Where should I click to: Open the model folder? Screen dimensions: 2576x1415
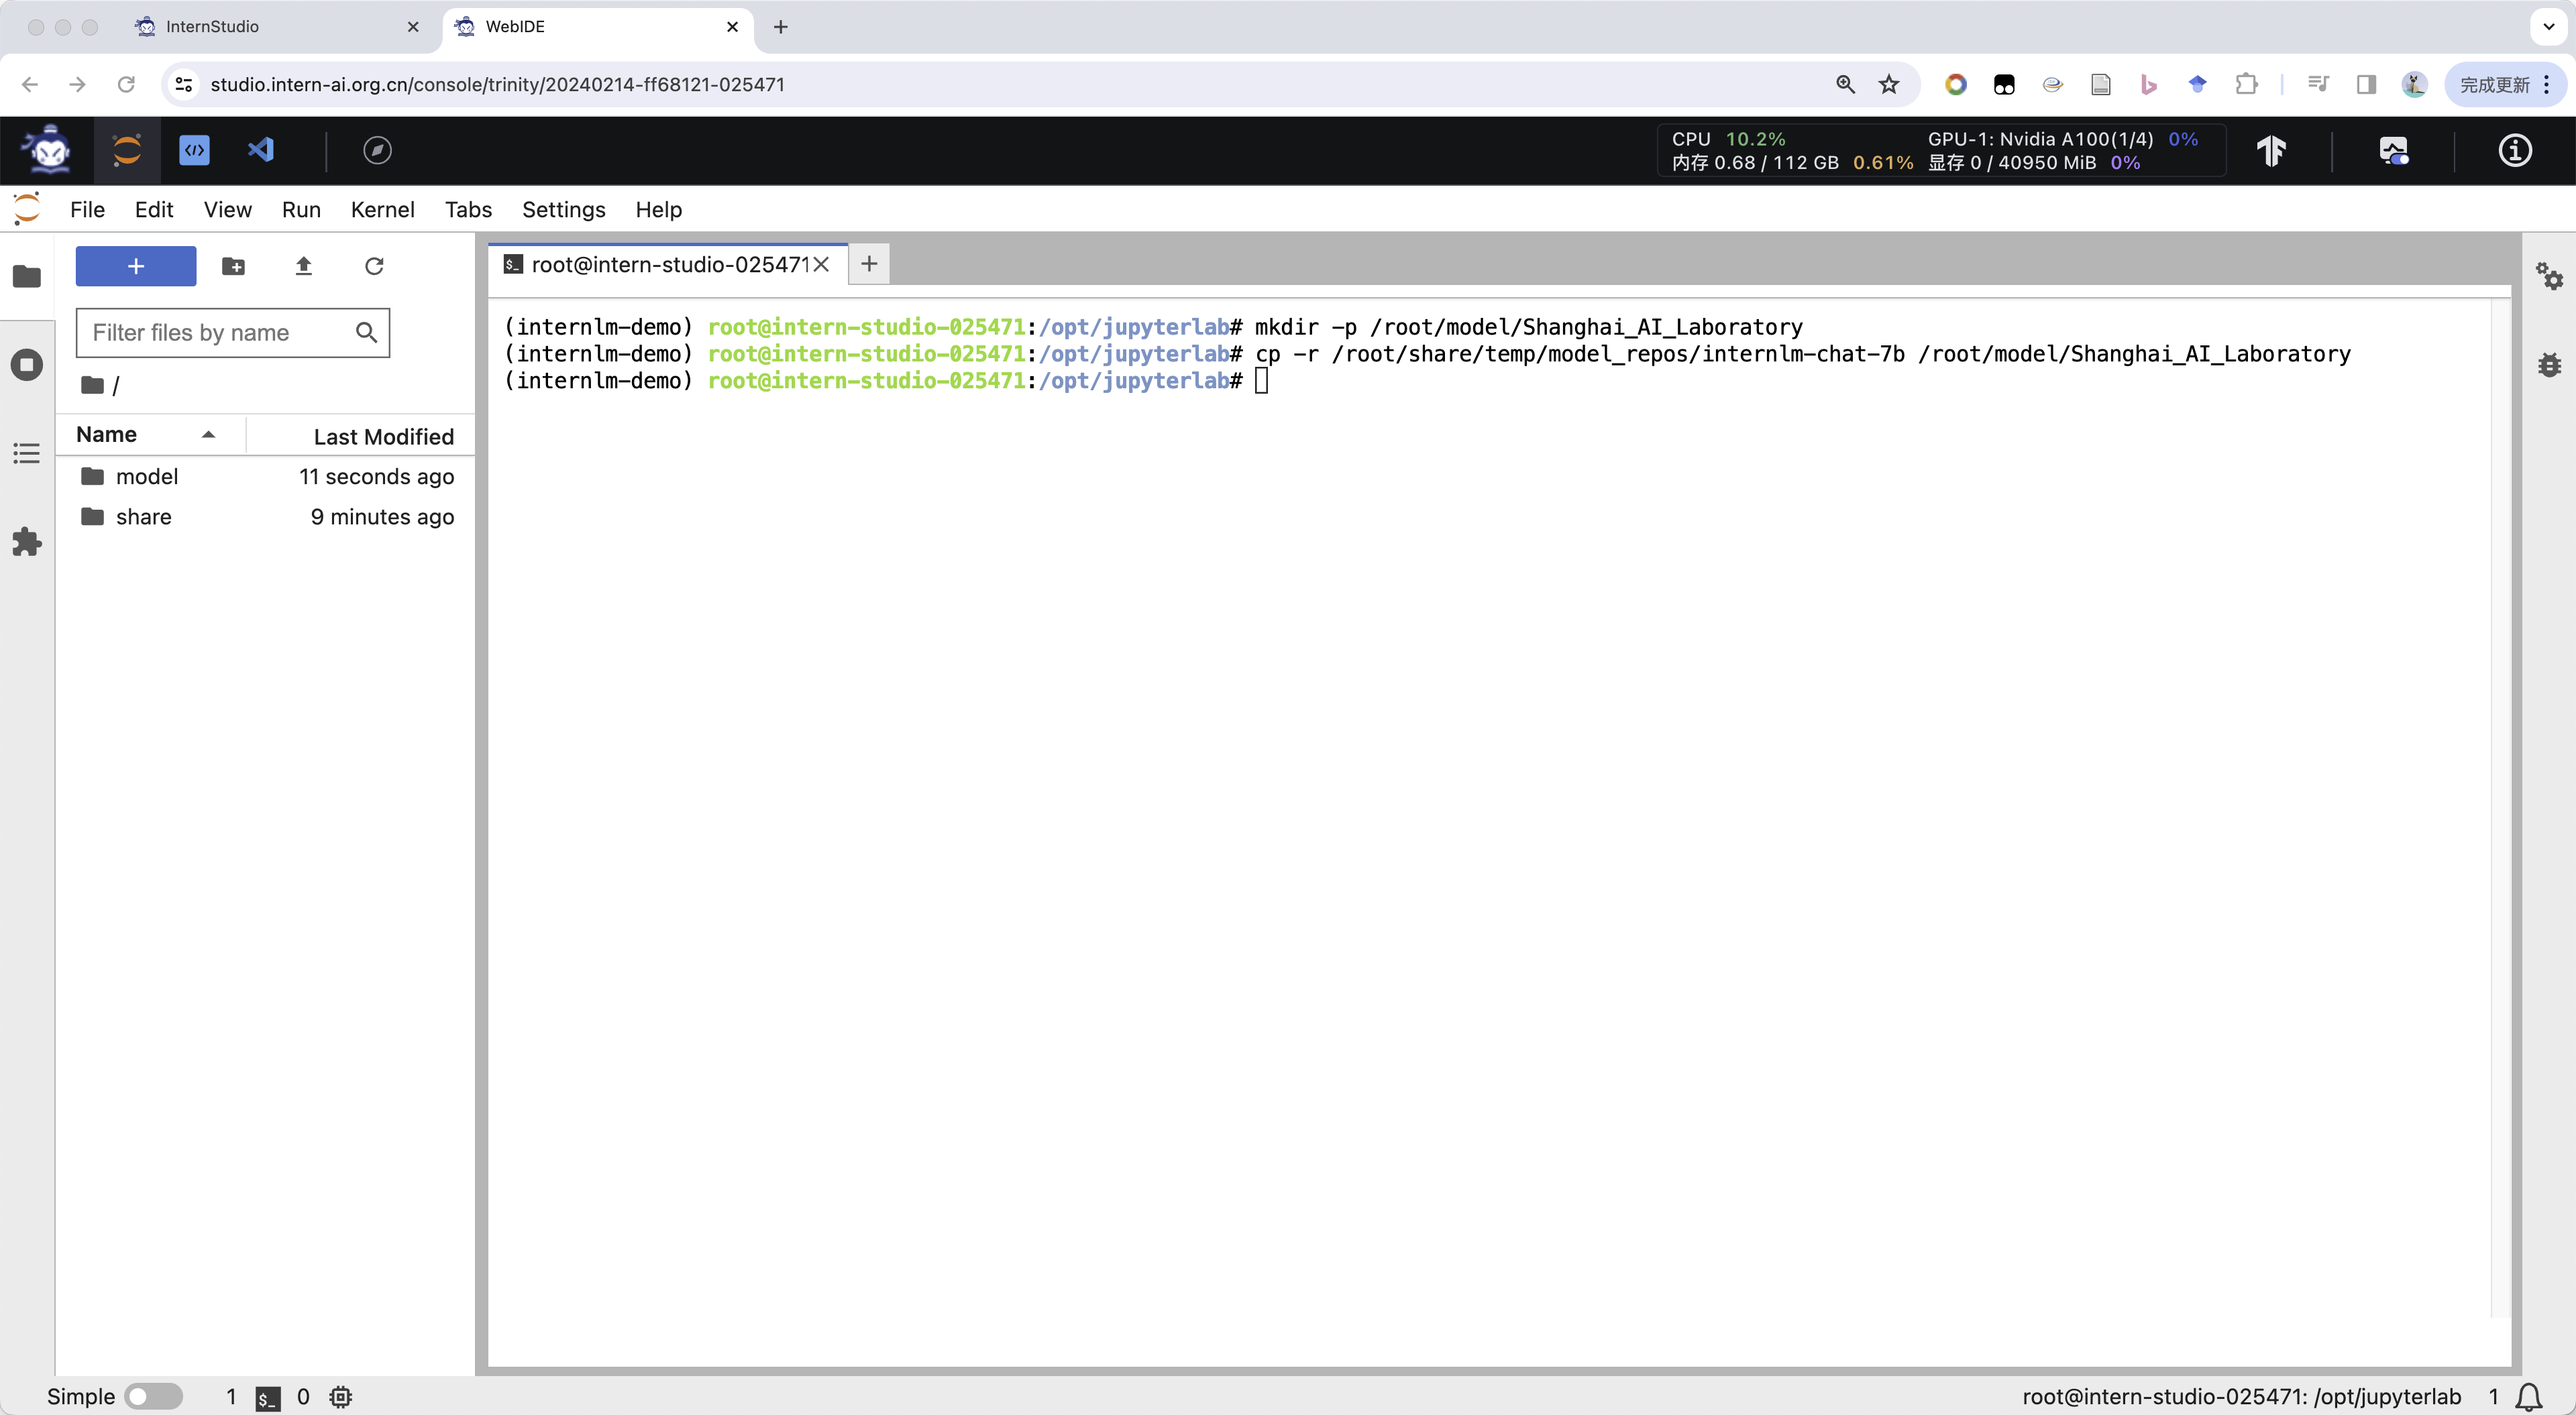point(147,476)
